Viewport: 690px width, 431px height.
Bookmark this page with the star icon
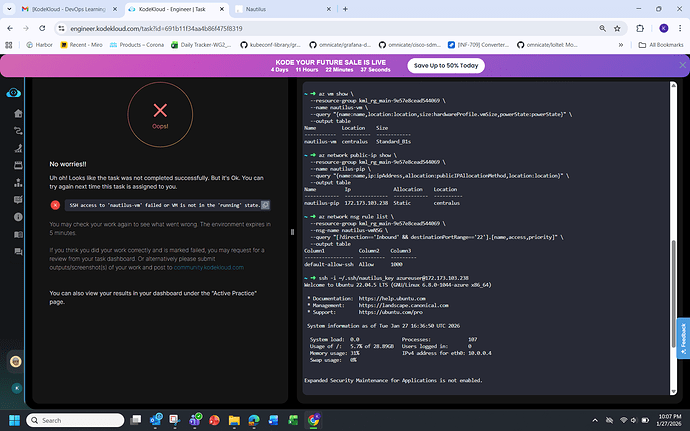(x=617, y=28)
